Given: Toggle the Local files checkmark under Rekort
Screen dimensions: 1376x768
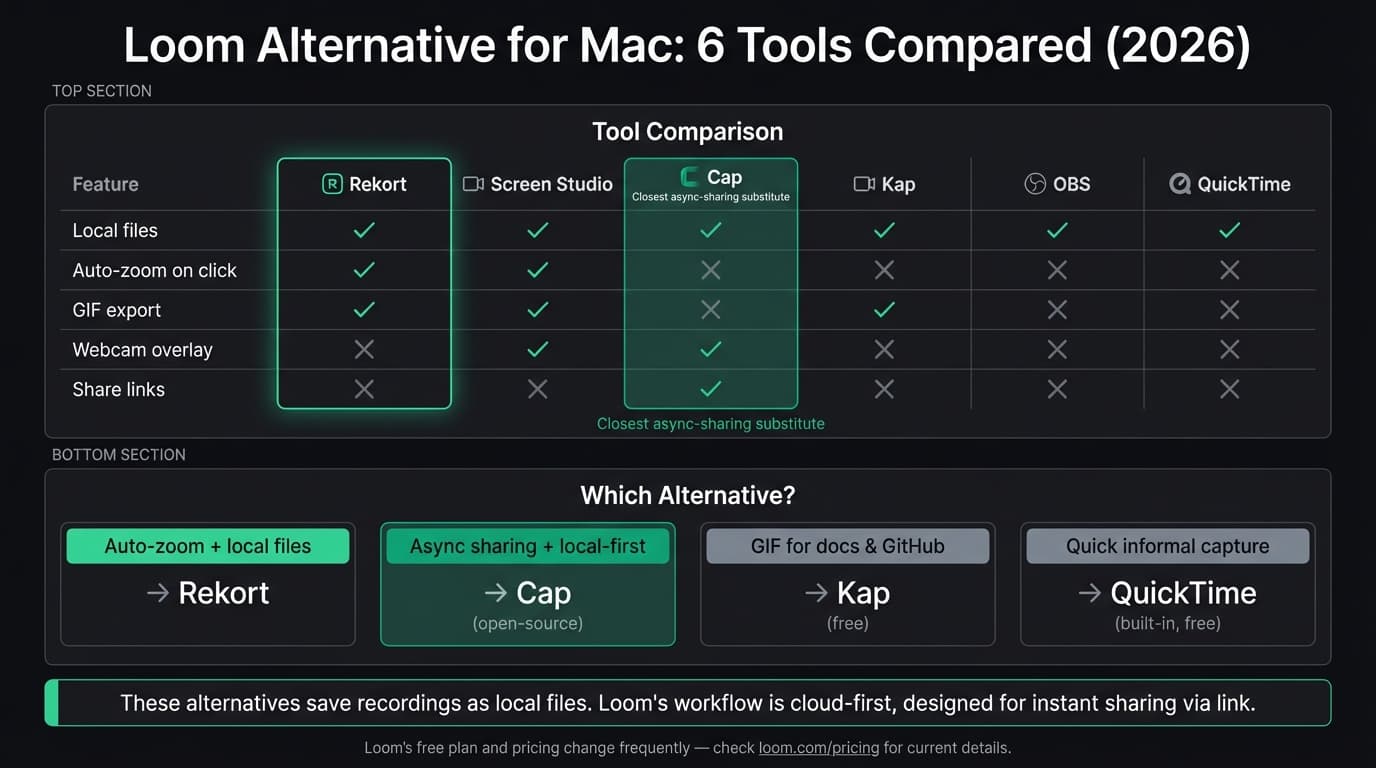Looking at the screenshot, I should [x=364, y=230].
